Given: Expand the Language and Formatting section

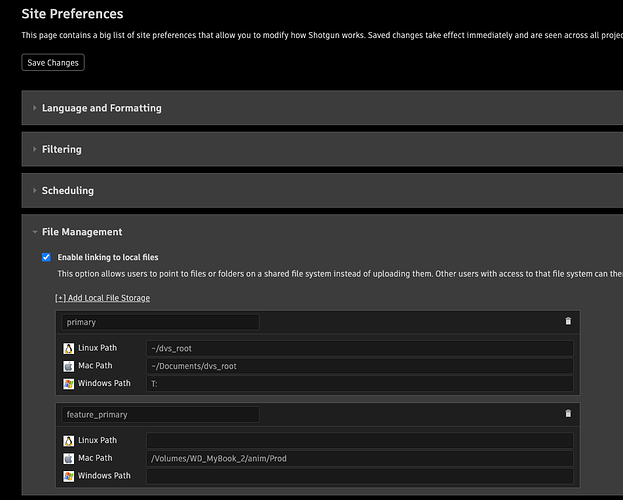Looking at the screenshot, I should click(x=101, y=108).
